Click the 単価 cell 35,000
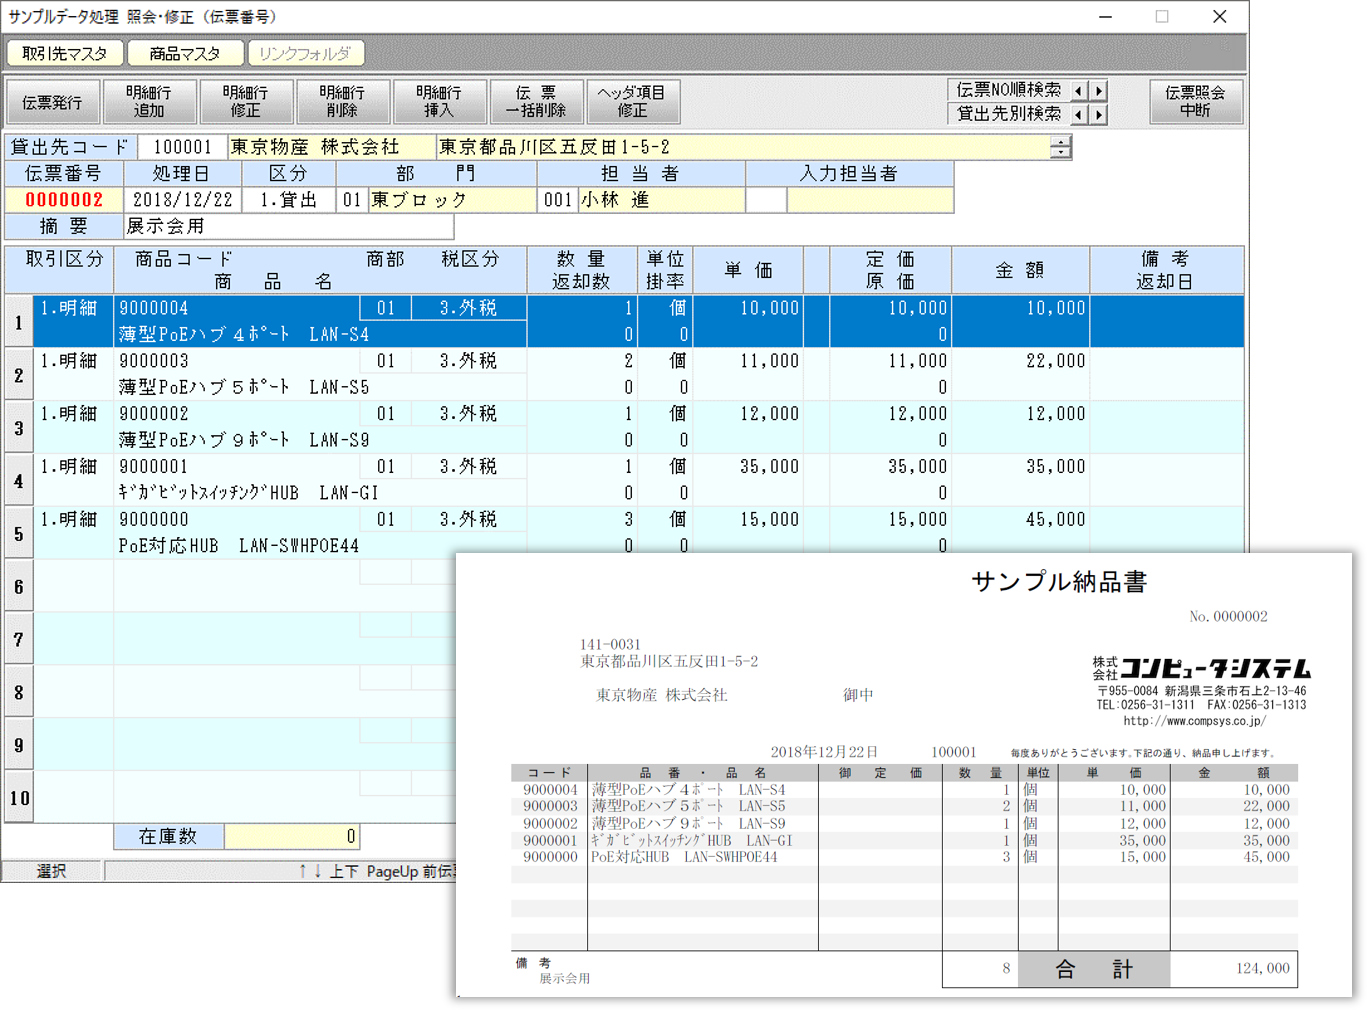The height and width of the screenshot is (1010, 1367). [x=747, y=467]
